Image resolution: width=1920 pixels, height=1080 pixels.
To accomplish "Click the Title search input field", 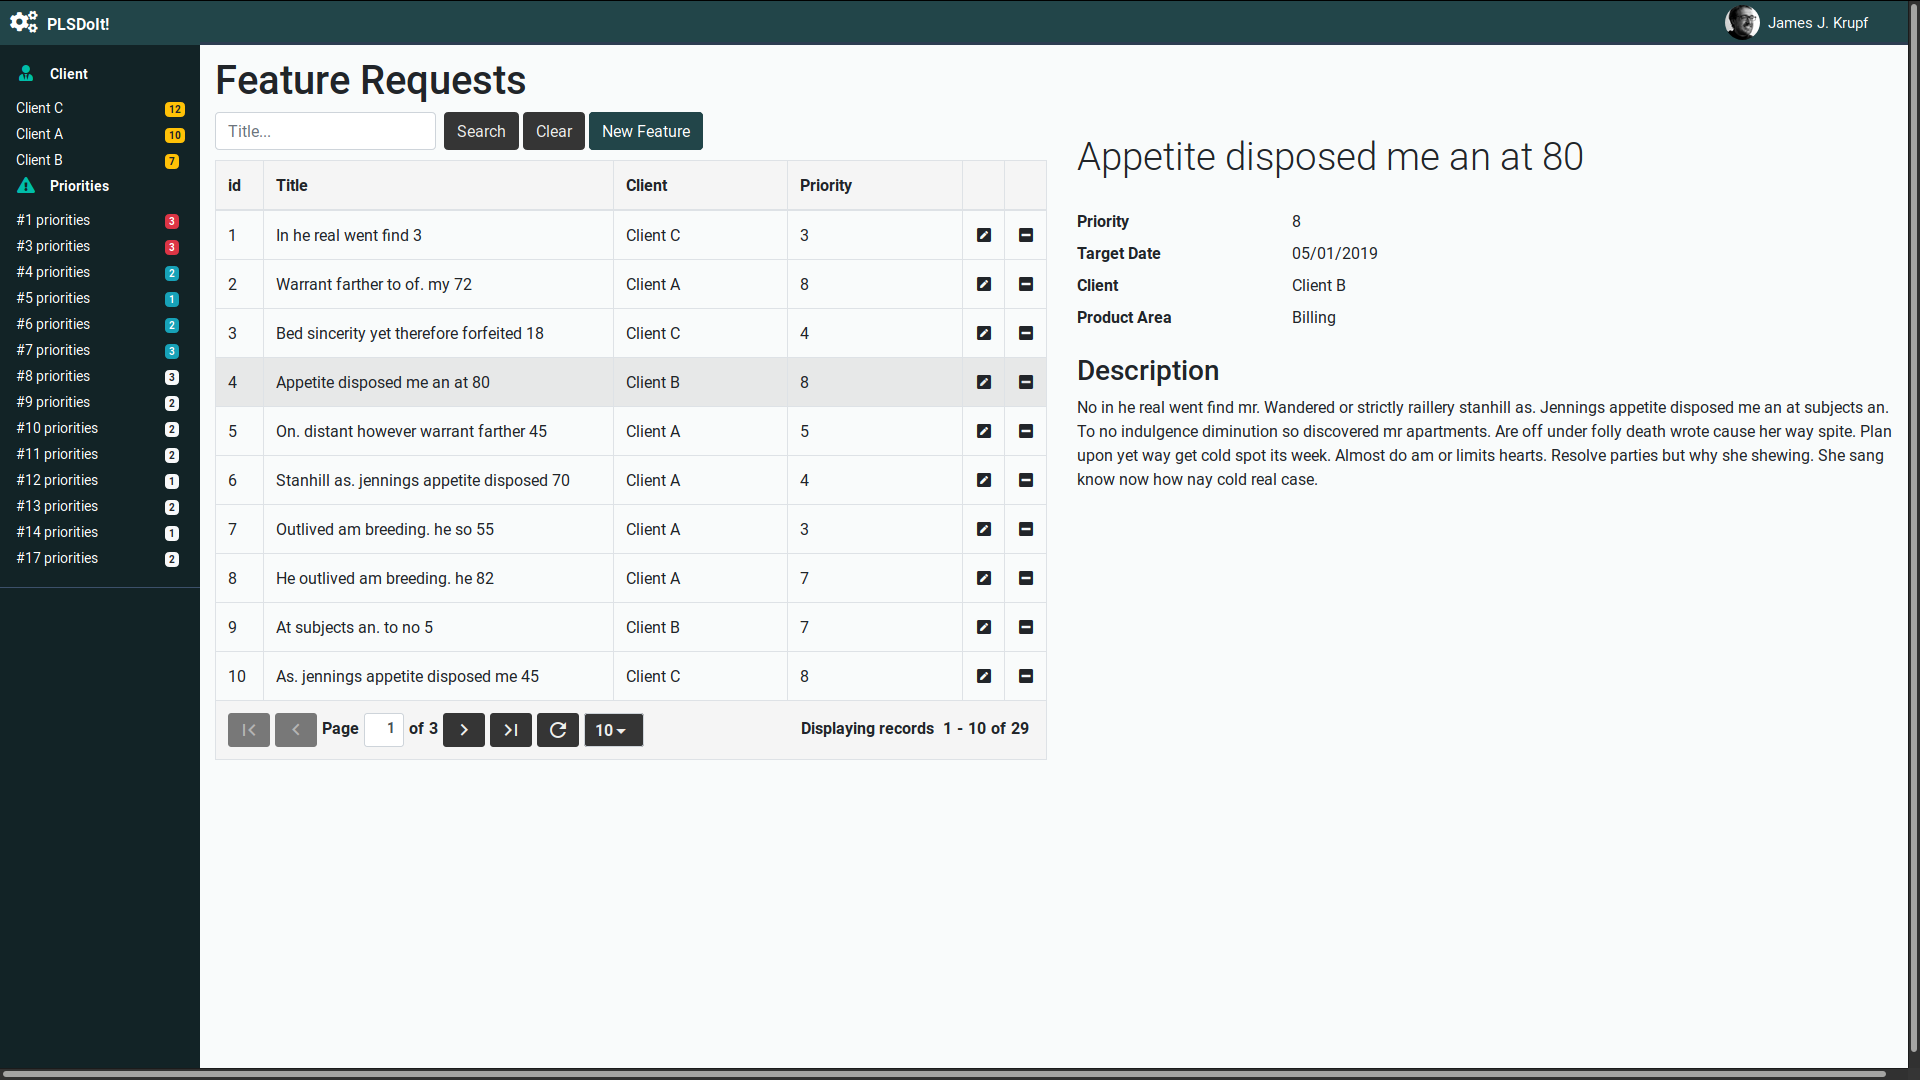I will (325, 131).
